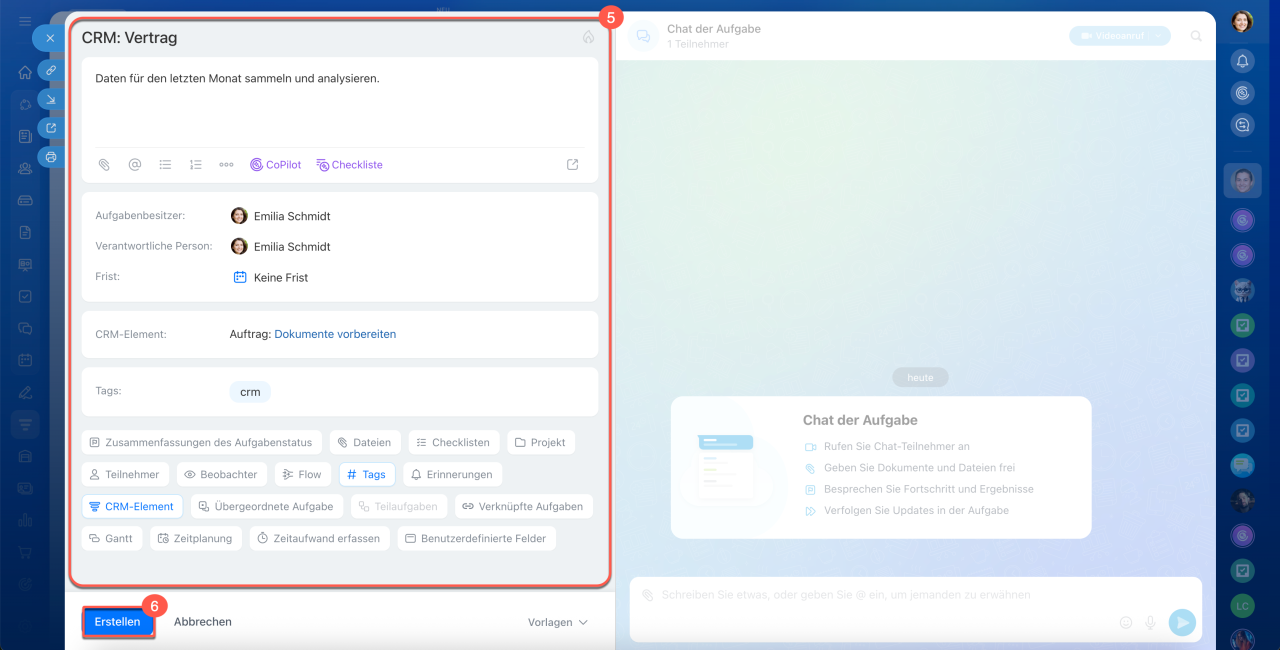The height and width of the screenshot is (650, 1280).
Task: Edit the task title CRM: Vertrag
Action: 130,38
